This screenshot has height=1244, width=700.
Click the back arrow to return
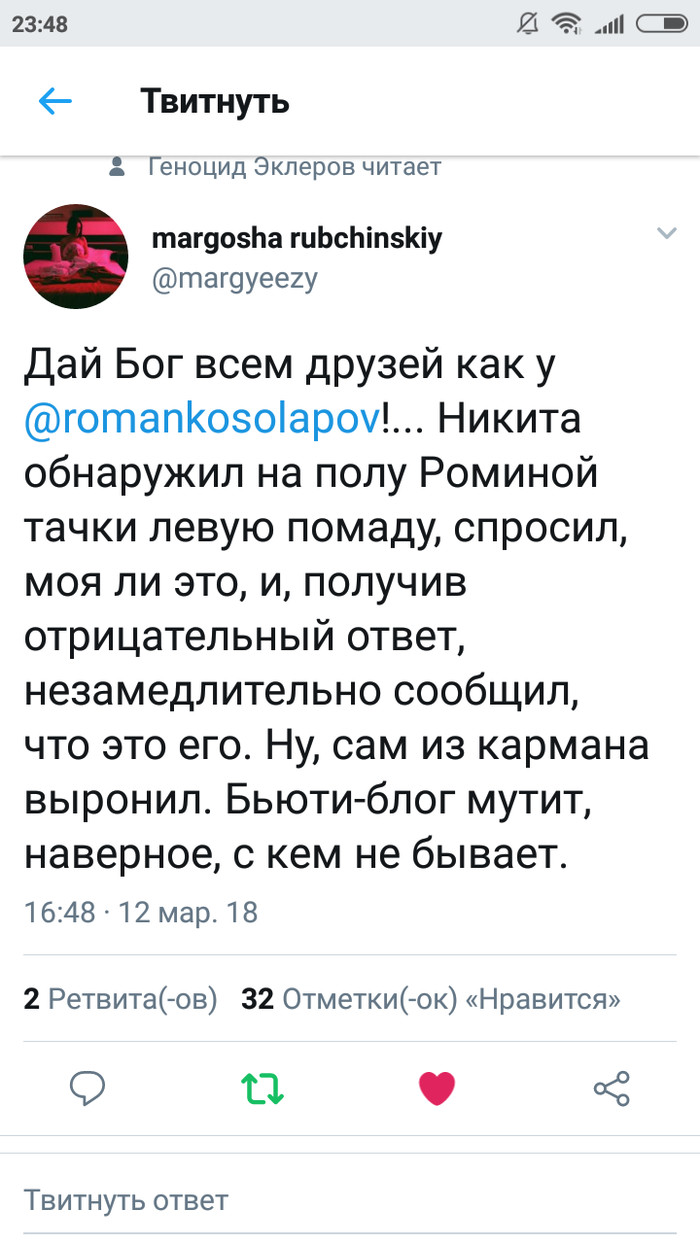[x=55, y=101]
